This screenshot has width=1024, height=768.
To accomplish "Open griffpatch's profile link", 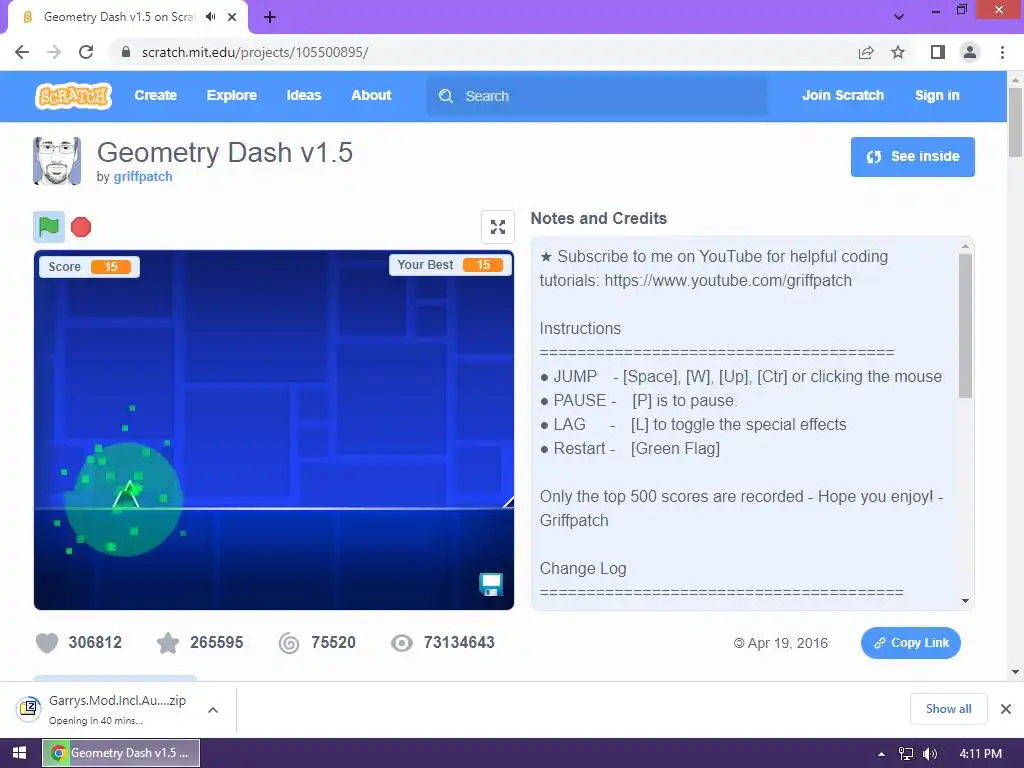I will pyautogui.click(x=143, y=176).
